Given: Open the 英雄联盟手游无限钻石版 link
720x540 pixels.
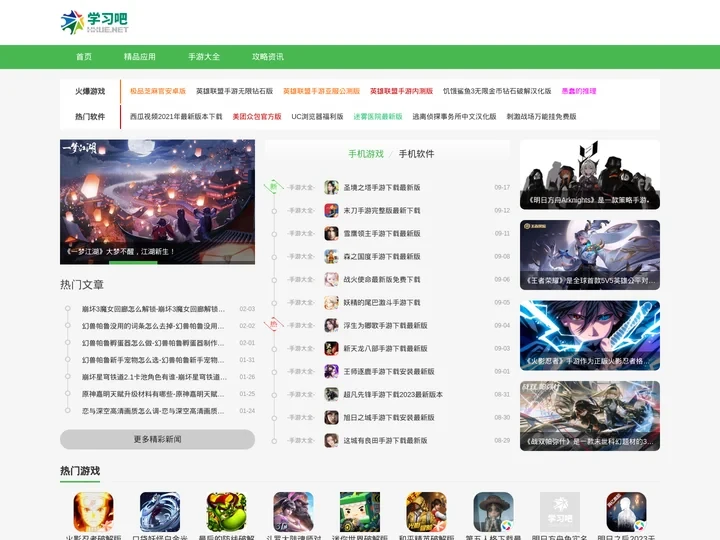Looking at the screenshot, I should 234,91.
